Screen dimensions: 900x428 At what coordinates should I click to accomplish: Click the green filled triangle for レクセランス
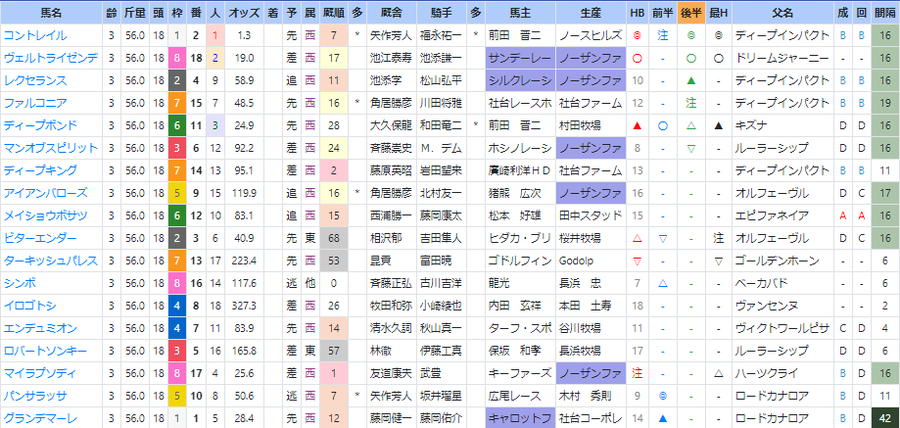pos(691,80)
